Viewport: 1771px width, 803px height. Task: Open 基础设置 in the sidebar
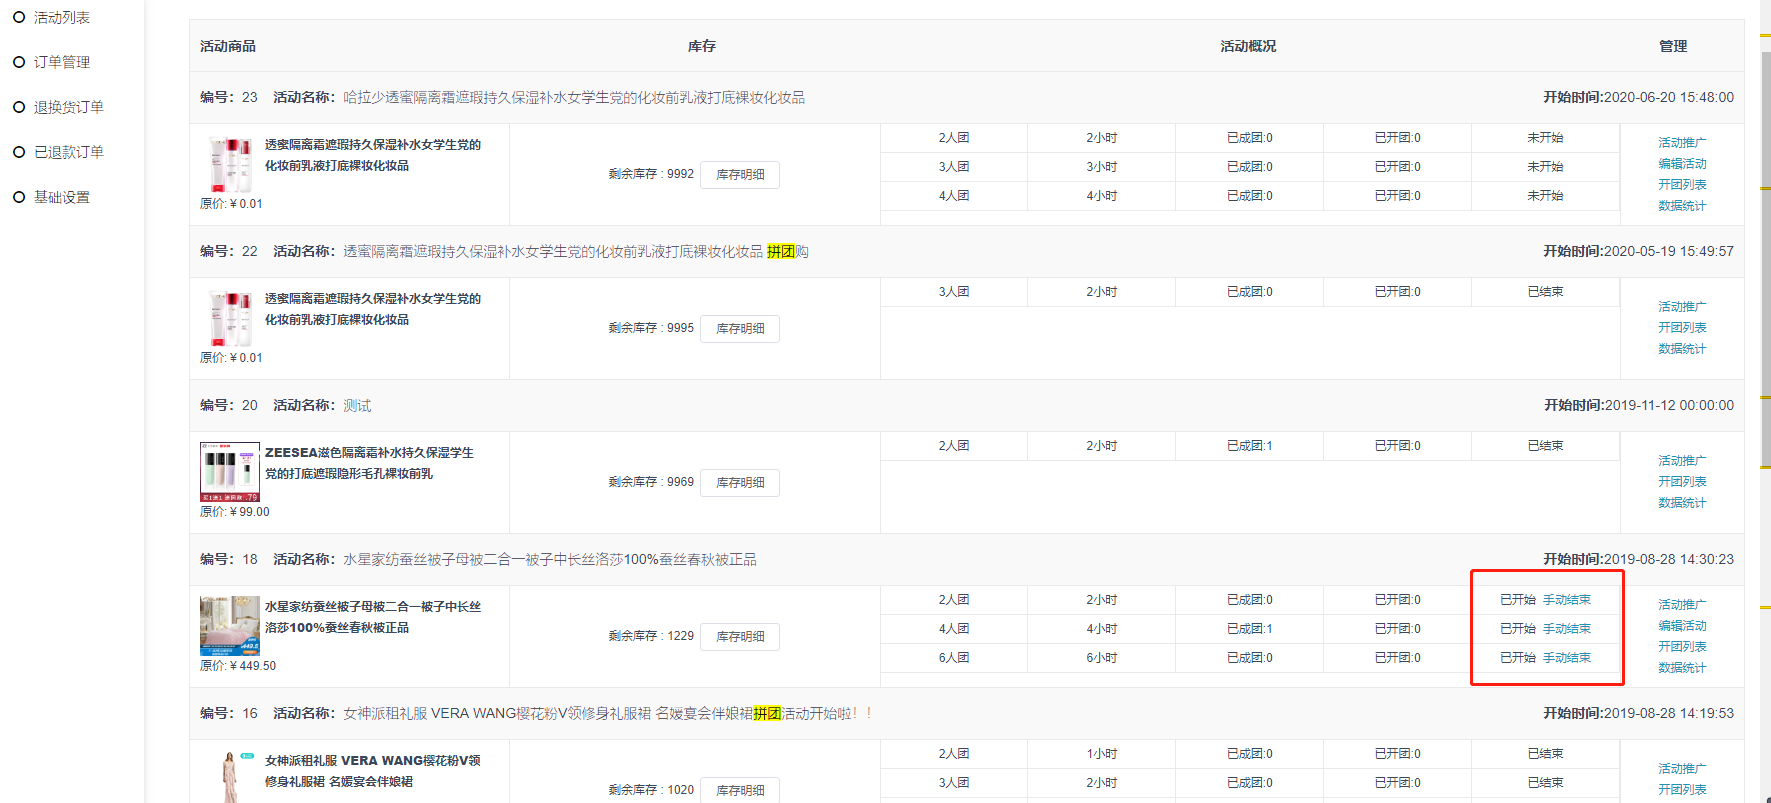tap(61, 197)
